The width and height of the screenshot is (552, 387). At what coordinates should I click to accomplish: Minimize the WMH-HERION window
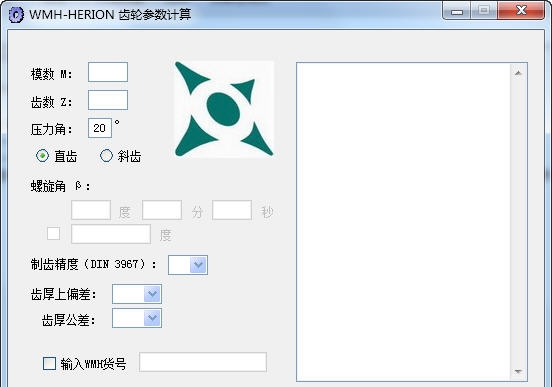tap(457, 11)
